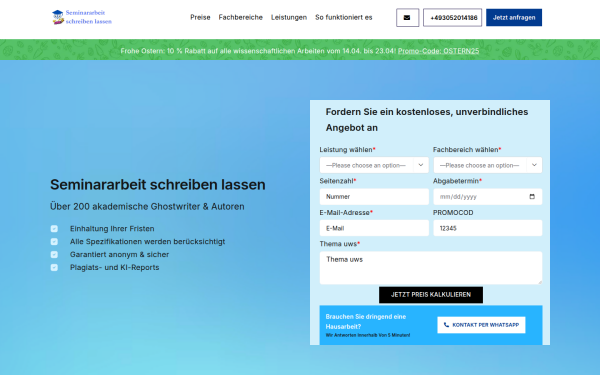
Task: Click Jetzt Preis Kalkulieren button
Action: tap(431, 295)
